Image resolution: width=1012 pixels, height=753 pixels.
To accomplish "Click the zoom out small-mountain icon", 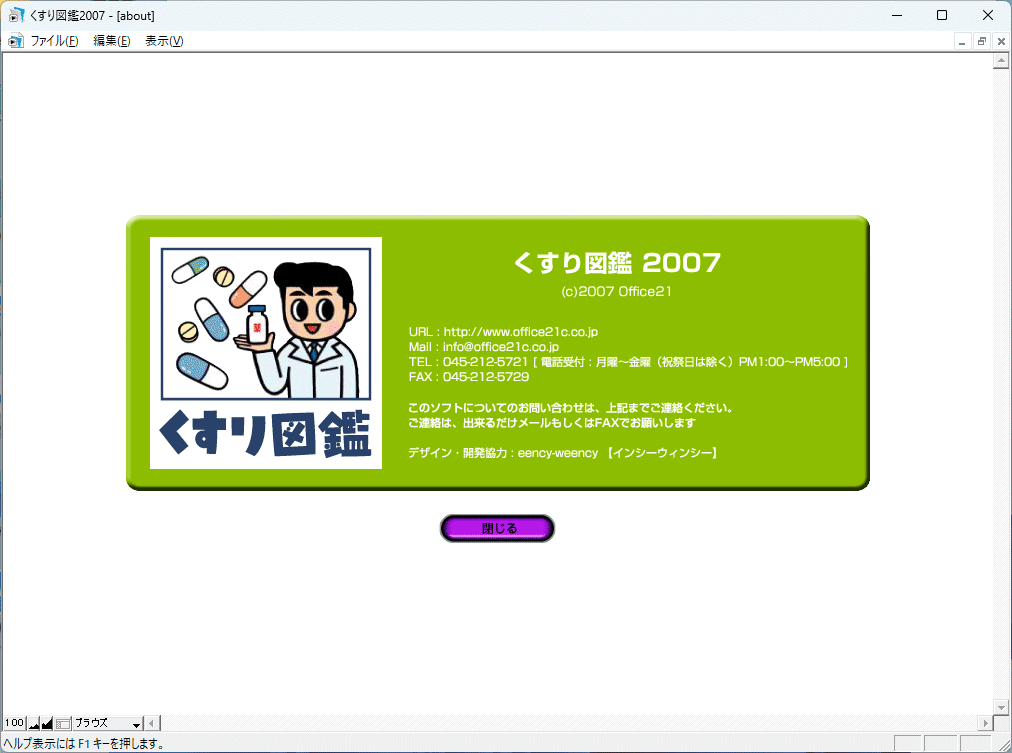I will [x=34, y=723].
